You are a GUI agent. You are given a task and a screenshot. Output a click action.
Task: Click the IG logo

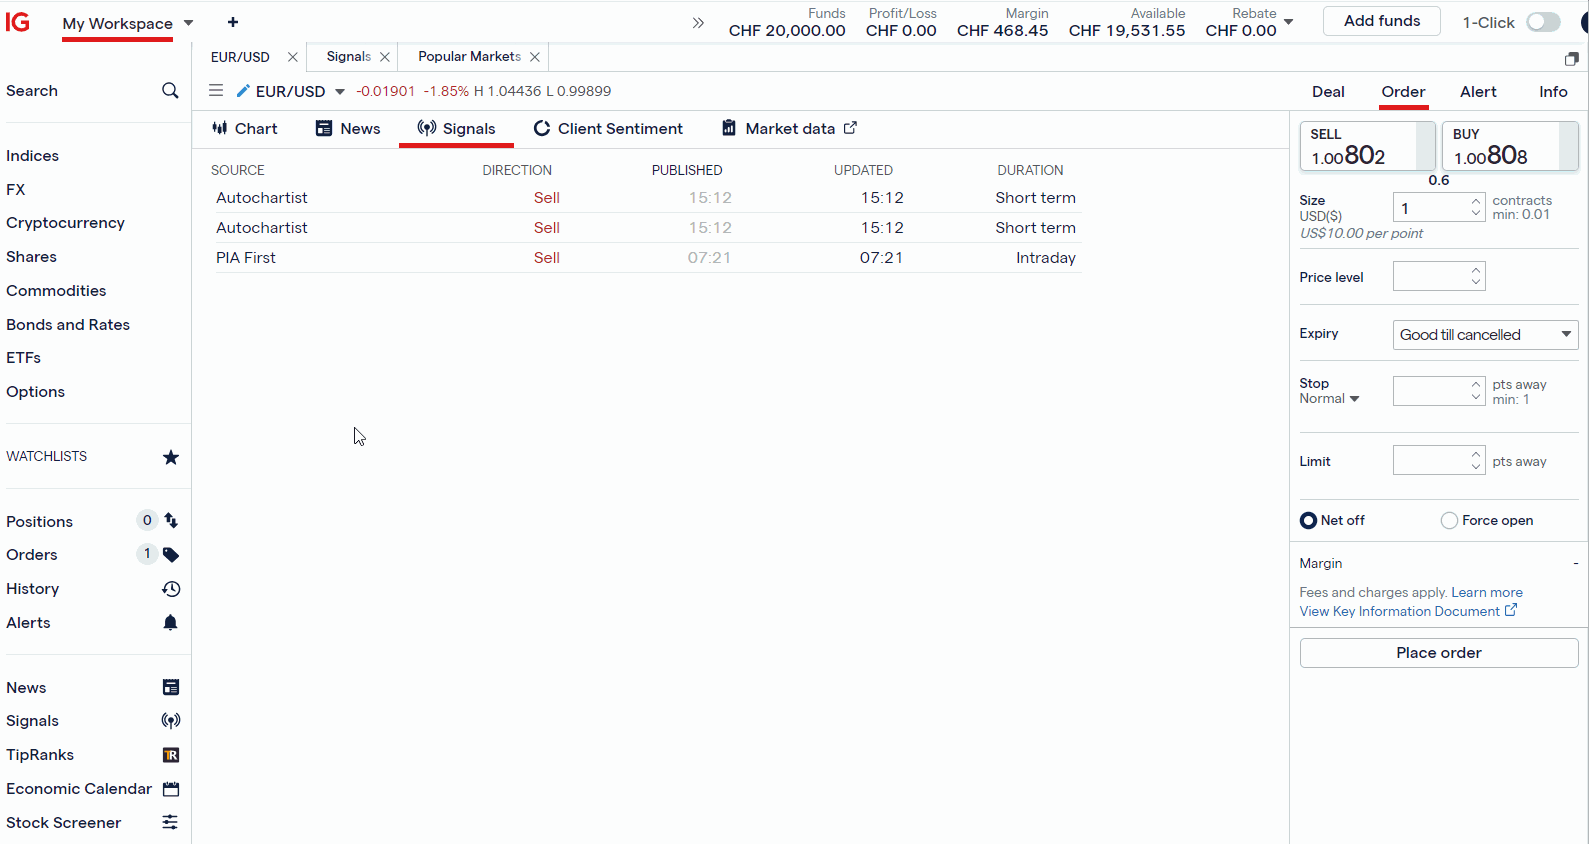18,22
